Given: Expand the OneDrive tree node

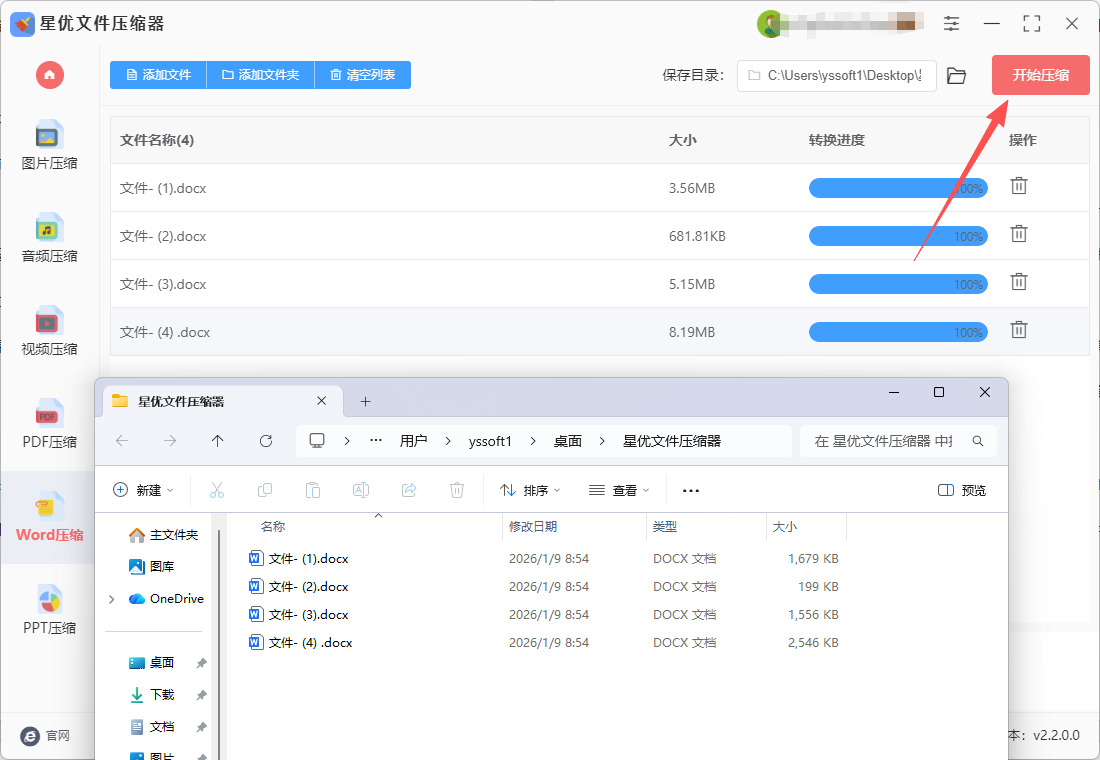Looking at the screenshot, I should pos(111,599).
